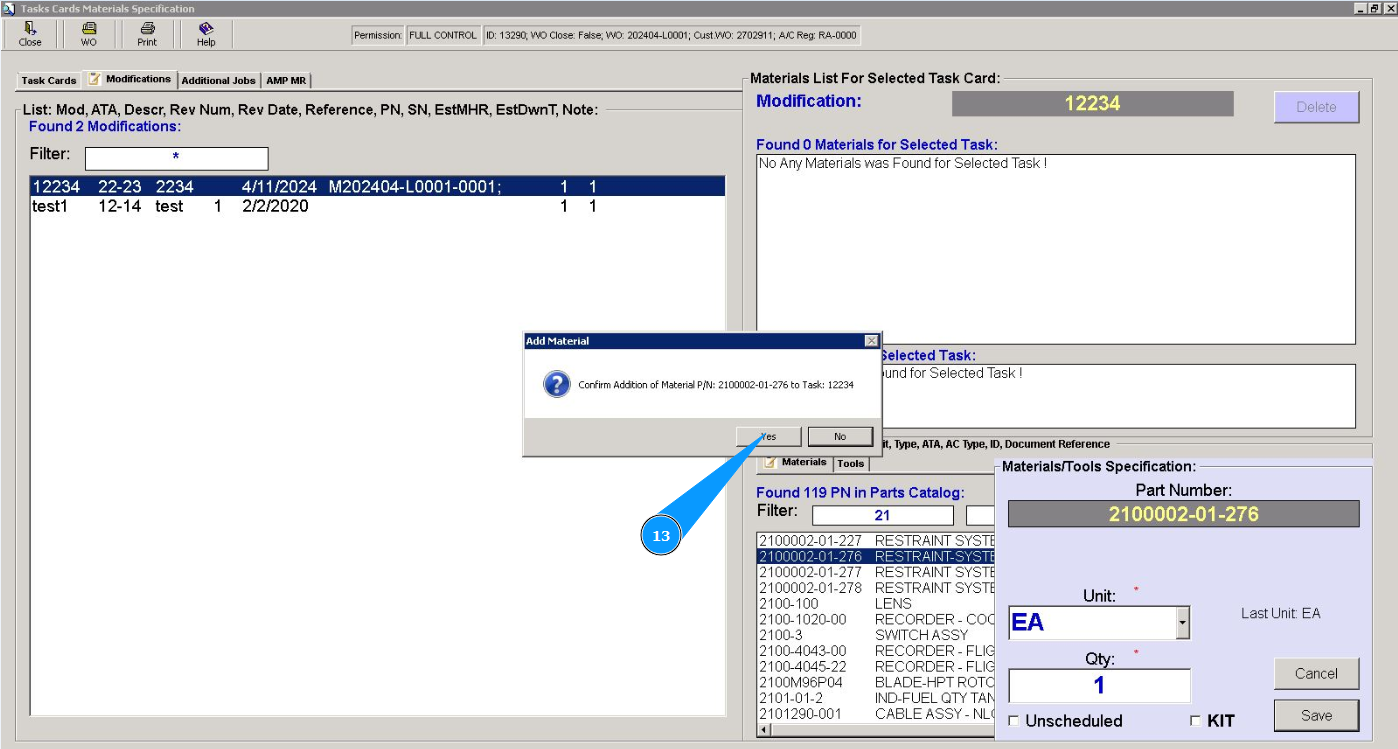Click the Qty input field
Viewport: 1398px width, 749px height.
click(x=1099, y=686)
